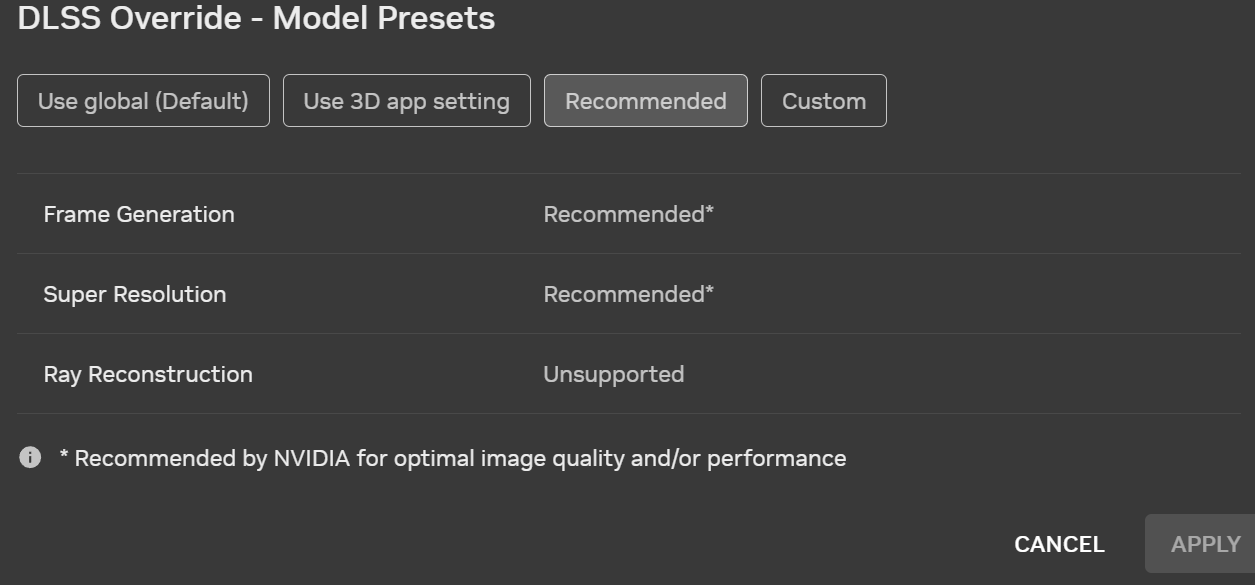Click the word NVIDIA in the footnote
The height and width of the screenshot is (585, 1255).
[311, 458]
